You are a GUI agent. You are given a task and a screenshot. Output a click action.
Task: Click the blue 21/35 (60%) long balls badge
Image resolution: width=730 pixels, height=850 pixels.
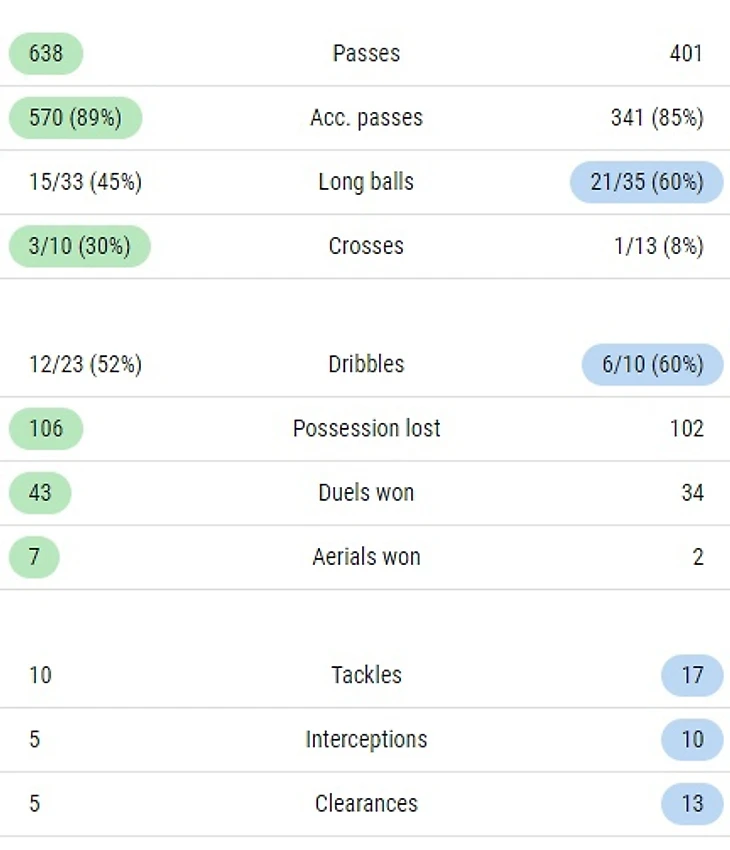tap(647, 182)
